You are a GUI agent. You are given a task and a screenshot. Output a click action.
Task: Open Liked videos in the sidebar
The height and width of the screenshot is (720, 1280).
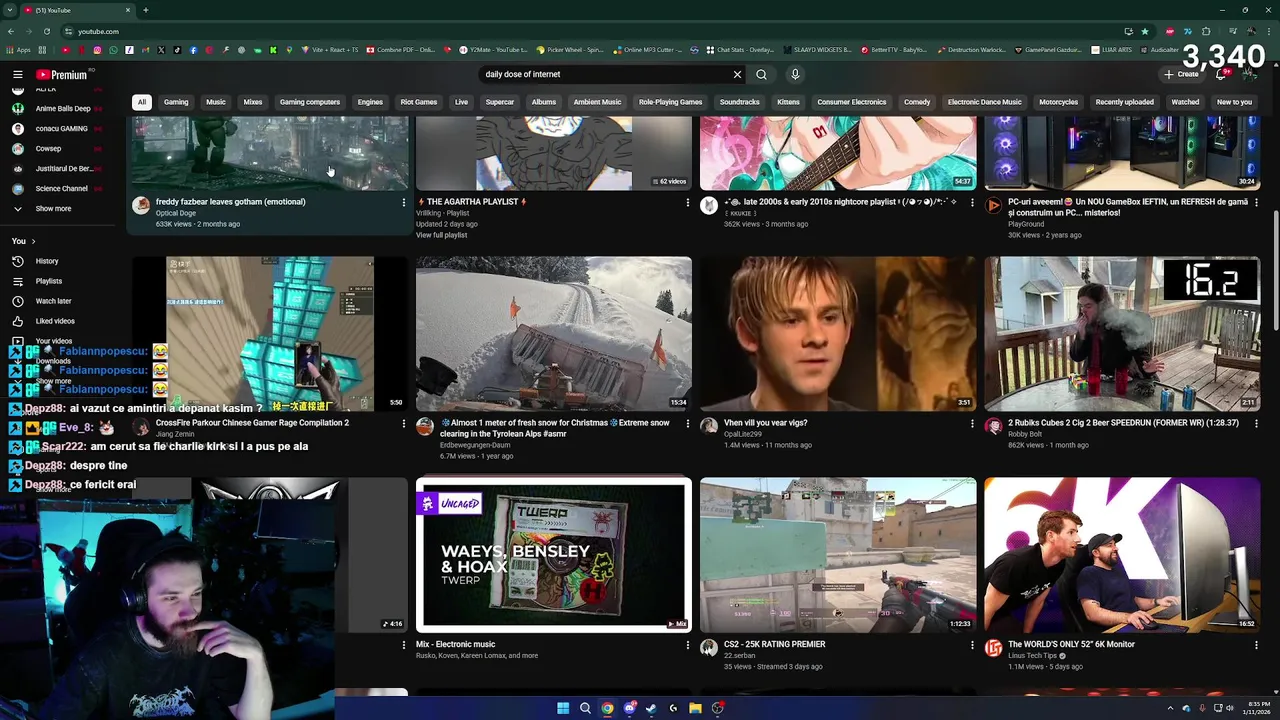pyautogui.click(x=55, y=321)
